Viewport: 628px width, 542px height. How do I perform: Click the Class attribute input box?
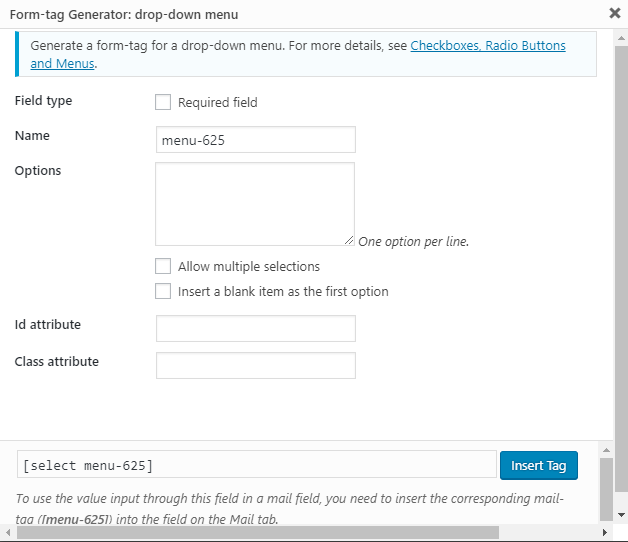tap(256, 366)
